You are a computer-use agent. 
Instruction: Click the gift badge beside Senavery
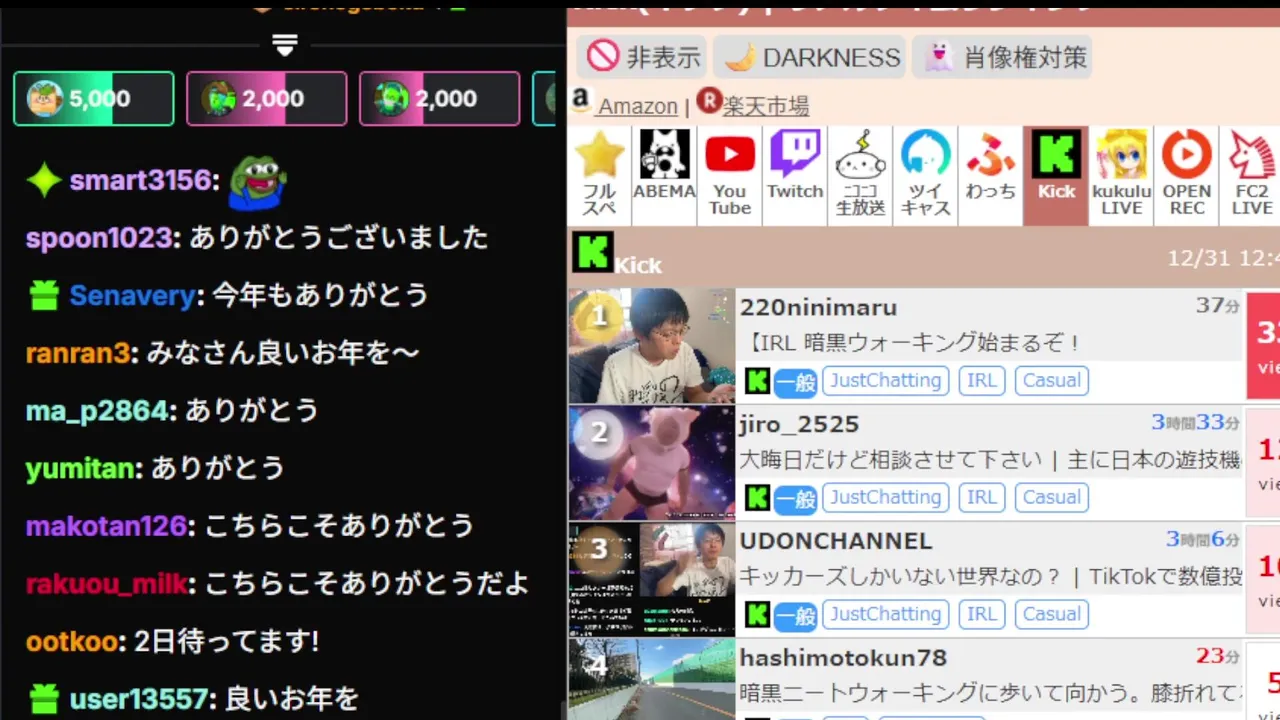[44, 295]
